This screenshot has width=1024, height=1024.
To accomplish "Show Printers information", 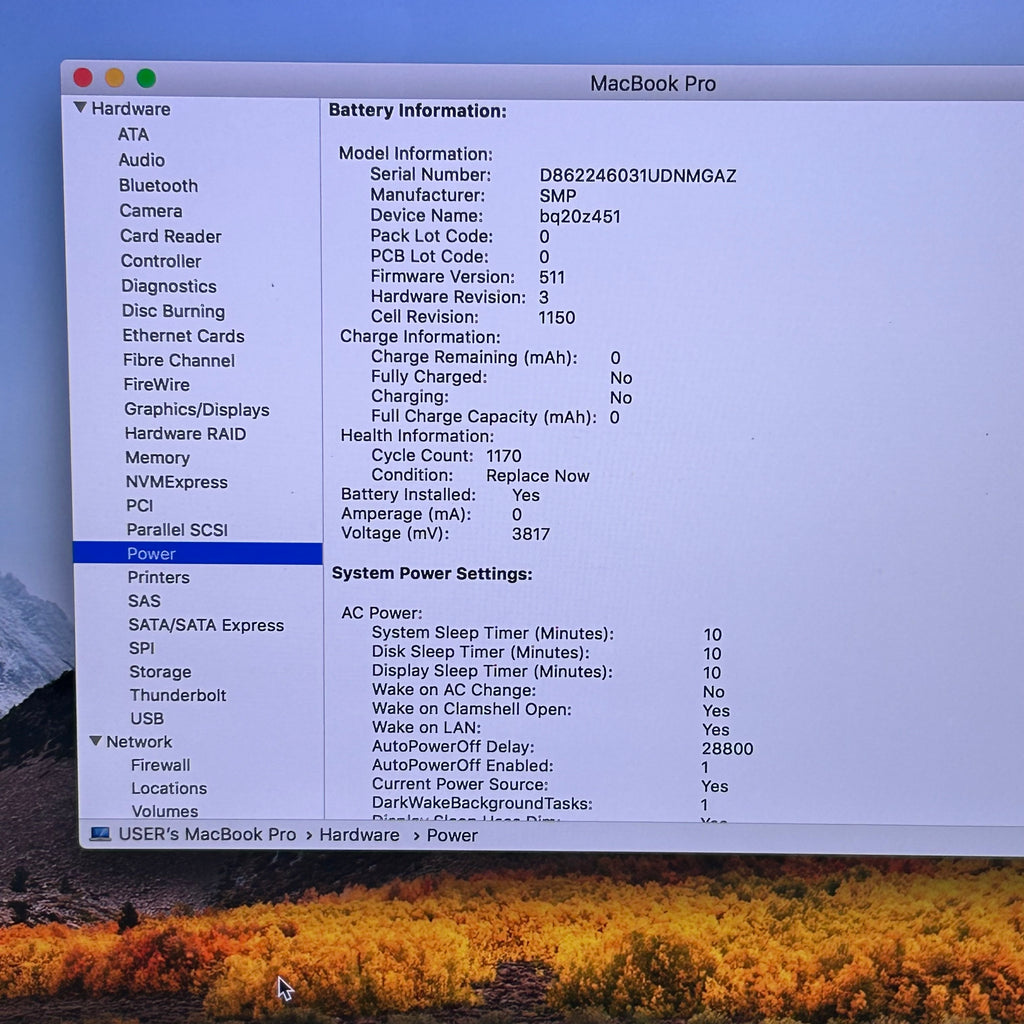I will [x=159, y=577].
